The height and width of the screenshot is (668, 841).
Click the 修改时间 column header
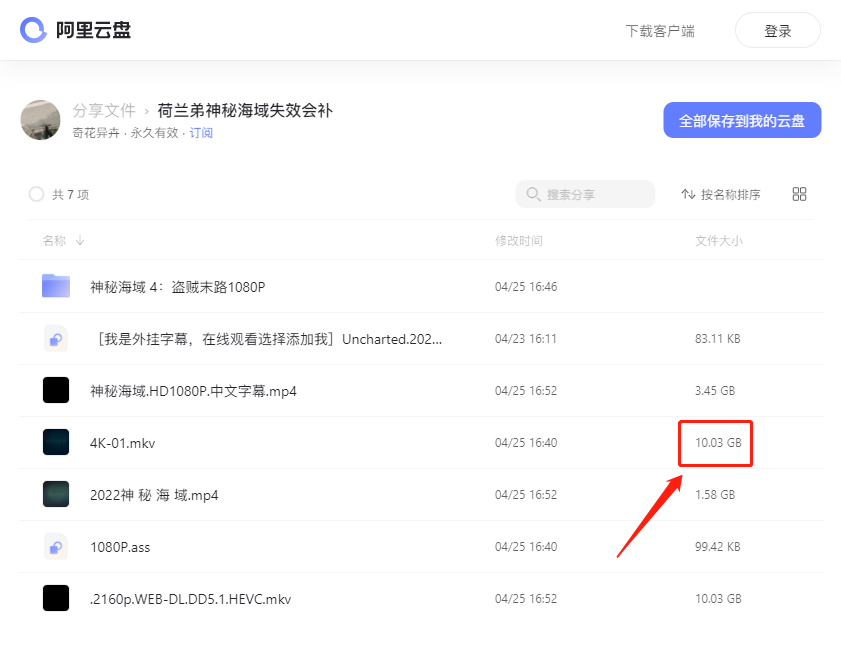point(519,240)
